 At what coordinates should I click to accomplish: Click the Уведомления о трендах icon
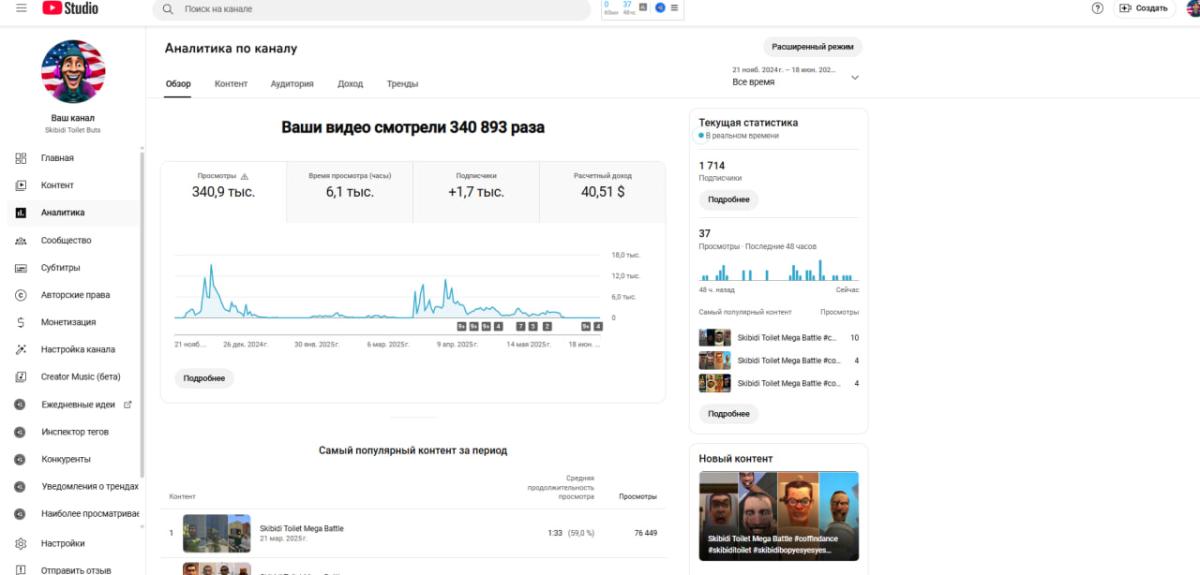click(x=20, y=486)
